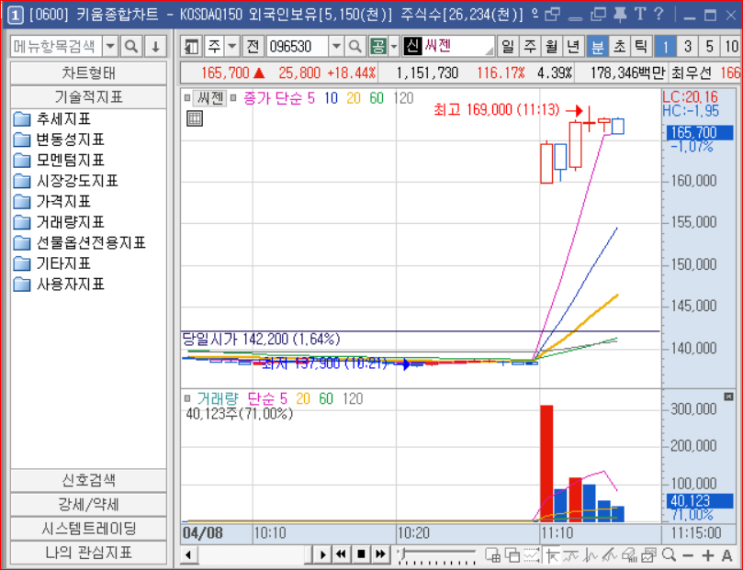Open the 신호검색 section tab
Image resolution: width=743 pixels, height=570 pixels.
pyautogui.click(x=88, y=480)
